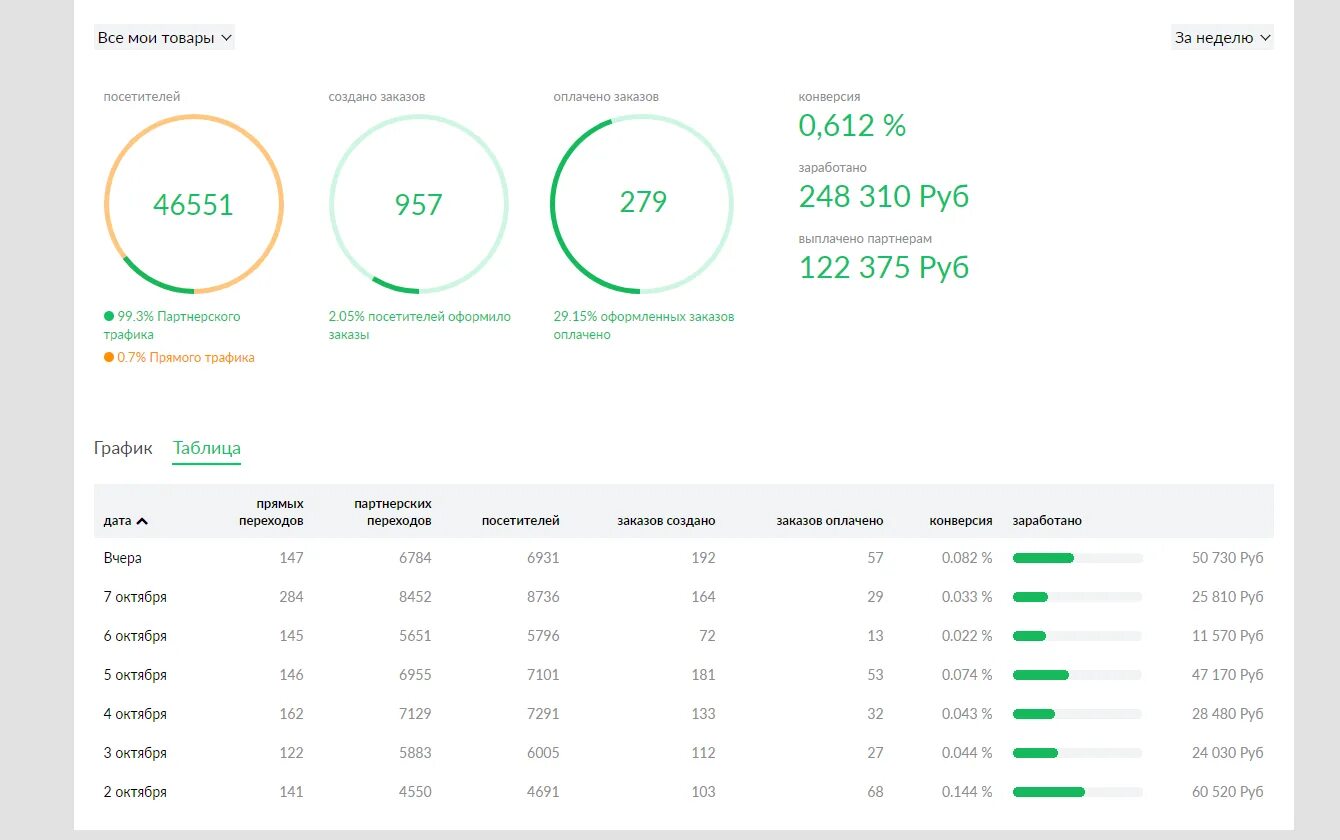This screenshot has height=840, width=1340.
Task: Click the 8736 visitors cell
Action: pos(543,597)
